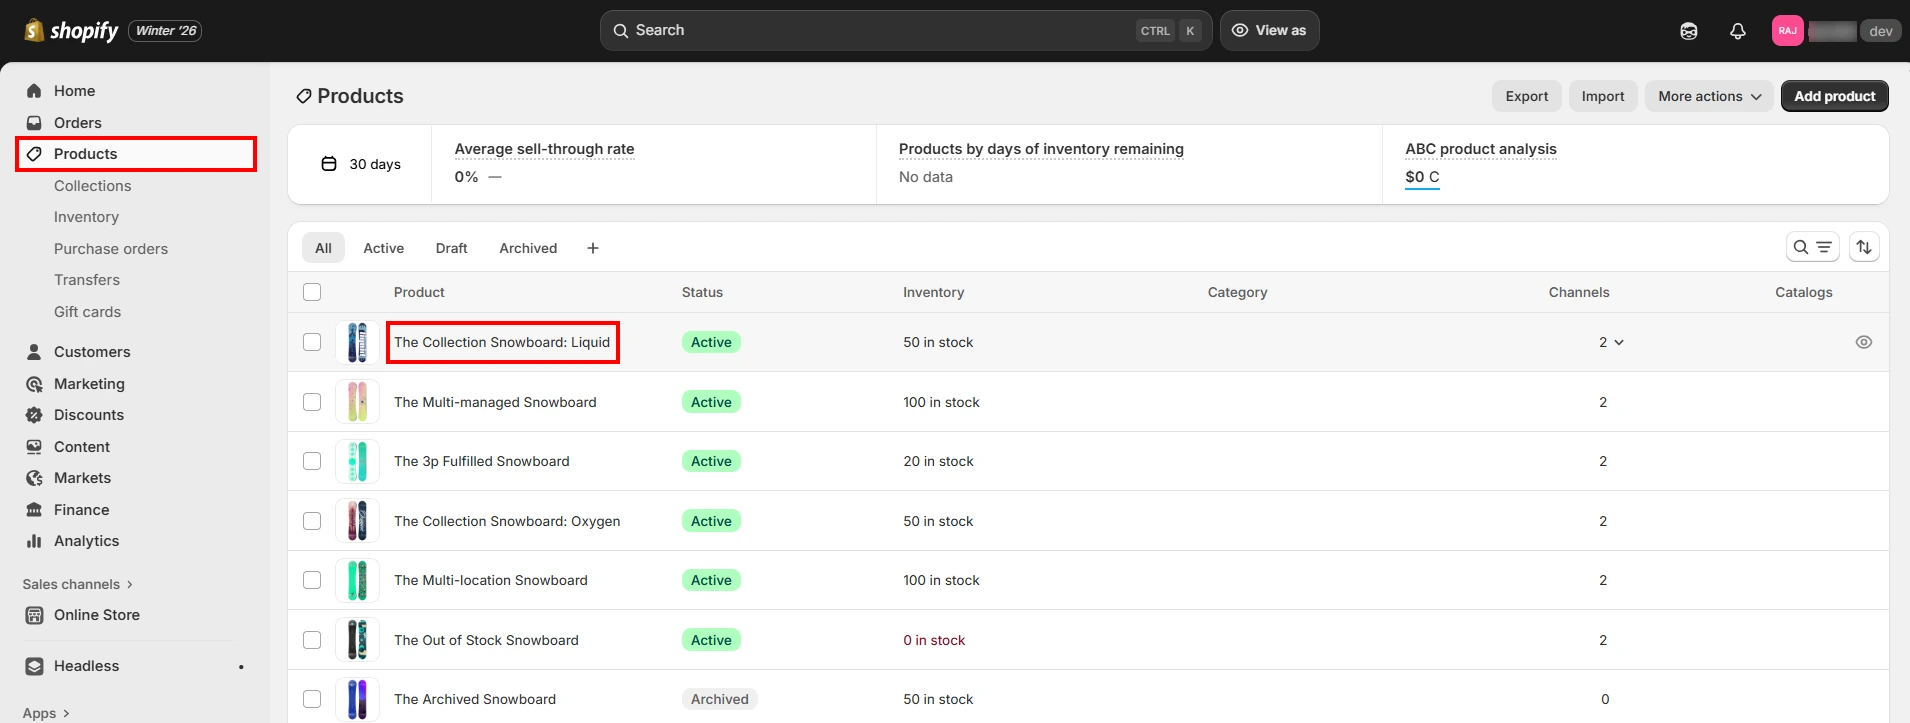
Task: Click the RAJ account avatar
Action: coord(1788,31)
